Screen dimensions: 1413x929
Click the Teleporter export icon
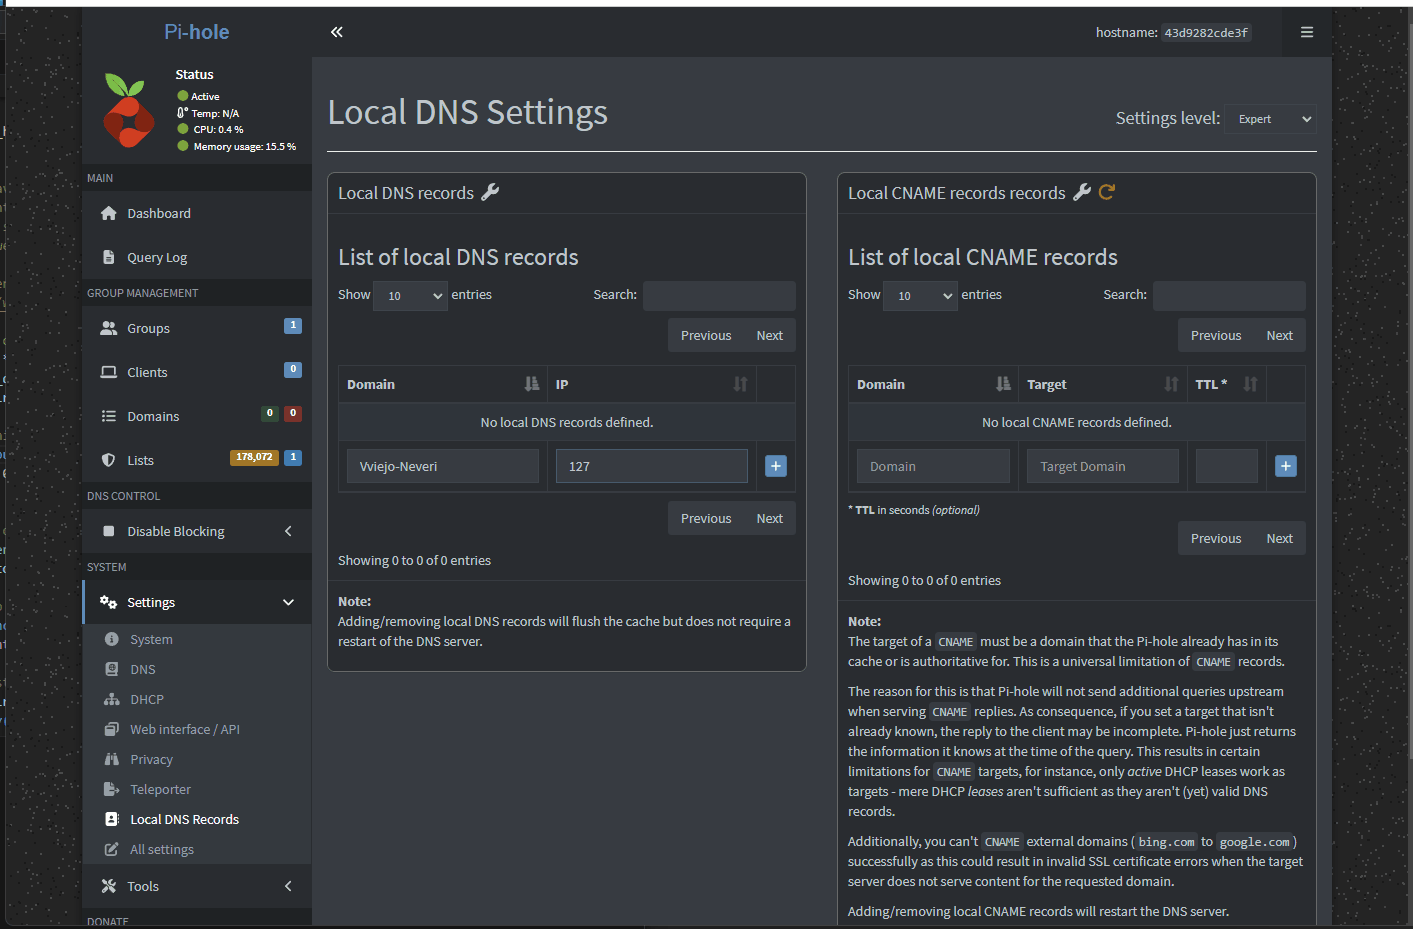(x=112, y=789)
